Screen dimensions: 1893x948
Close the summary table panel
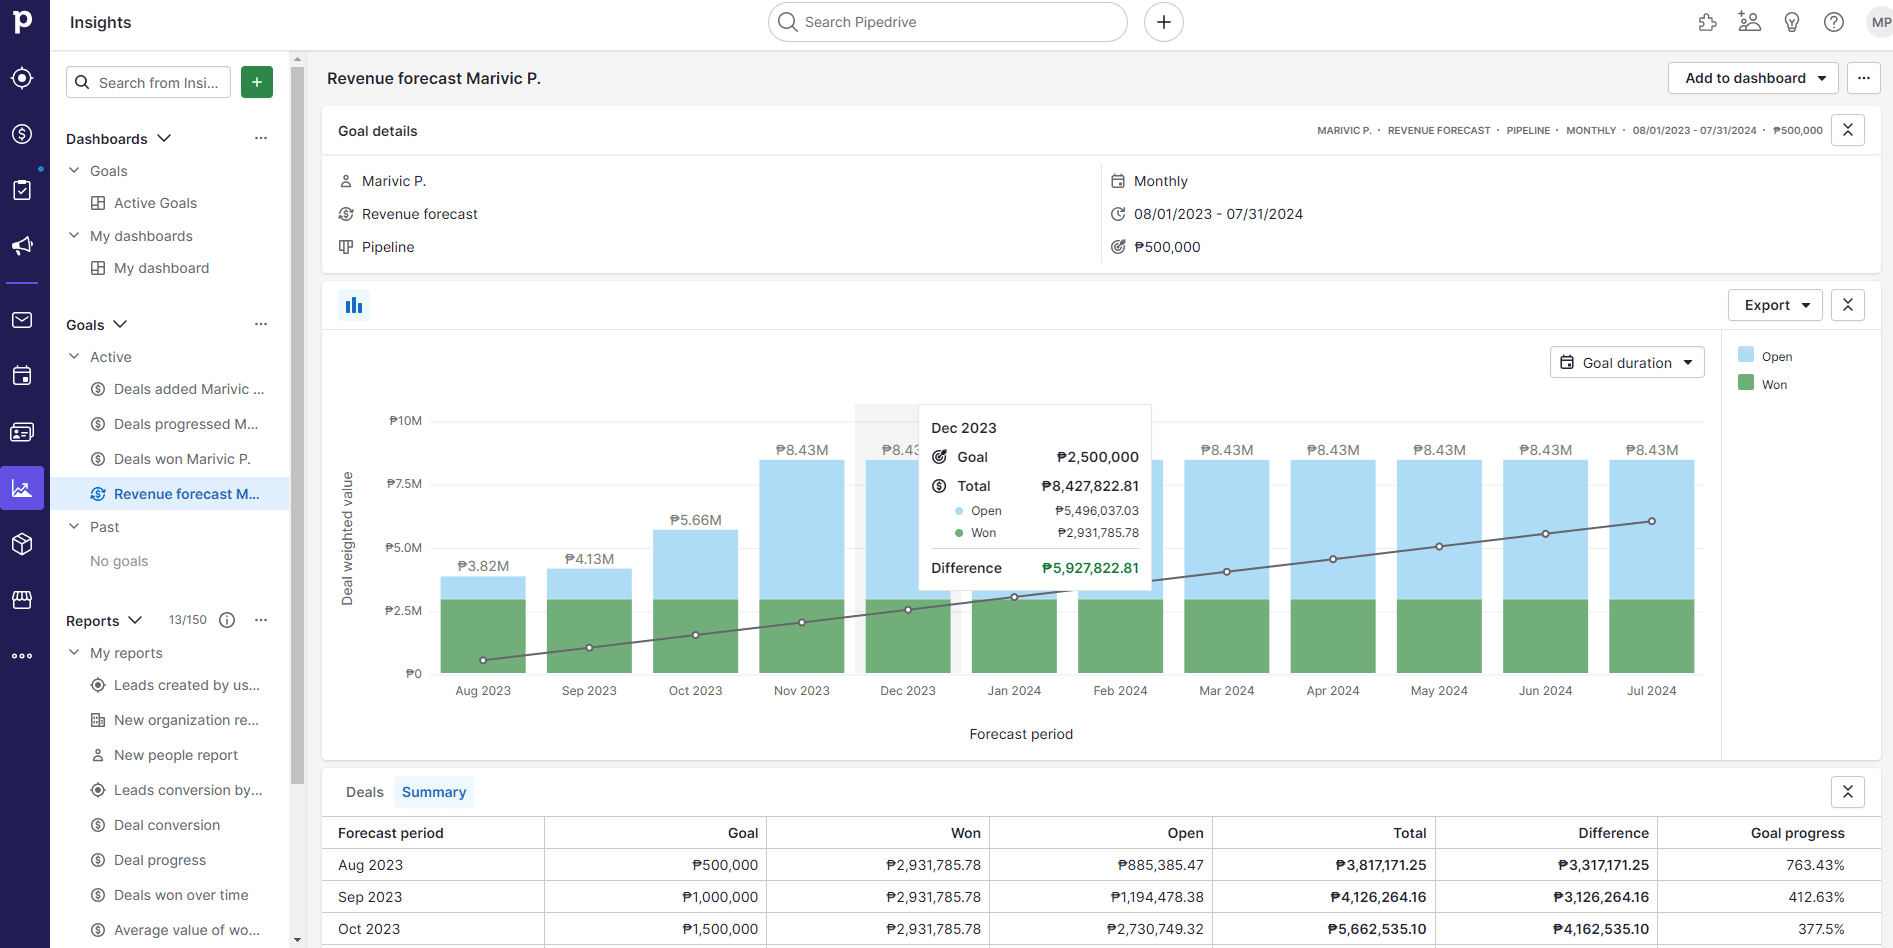1848,792
